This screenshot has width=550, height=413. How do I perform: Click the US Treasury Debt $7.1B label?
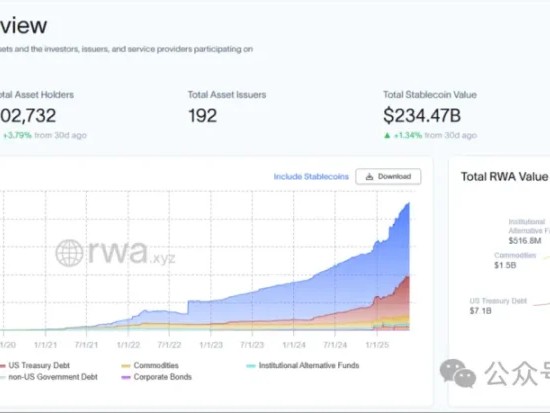(498, 306)
